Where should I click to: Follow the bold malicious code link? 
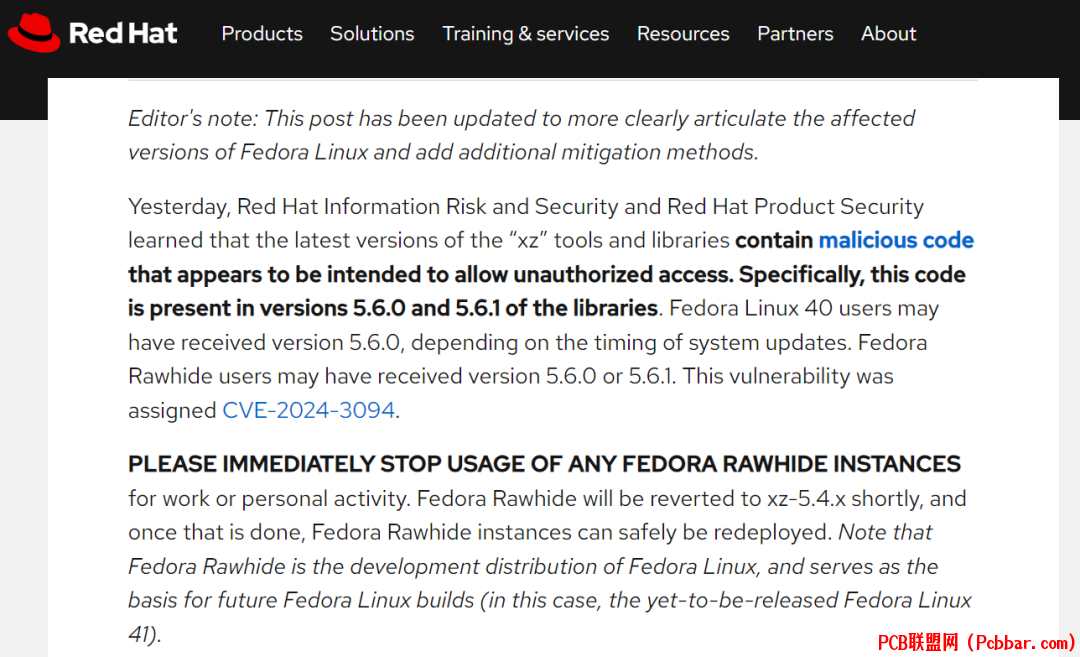tap(896, 240)
